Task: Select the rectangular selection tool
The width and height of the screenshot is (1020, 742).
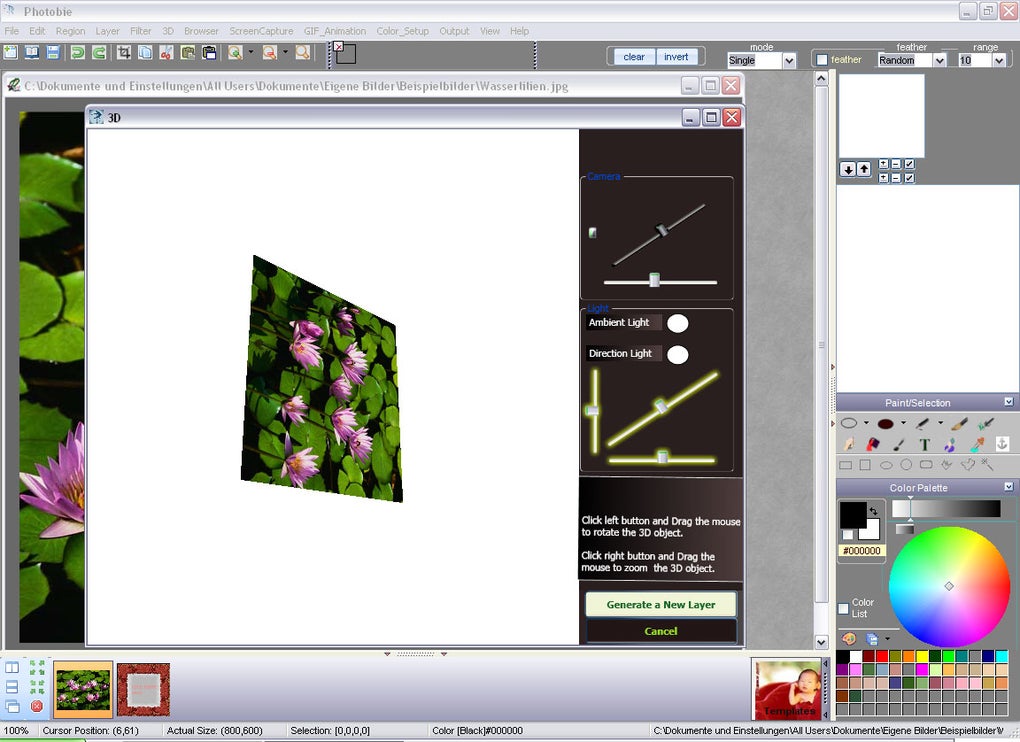Action: [846, 465]
